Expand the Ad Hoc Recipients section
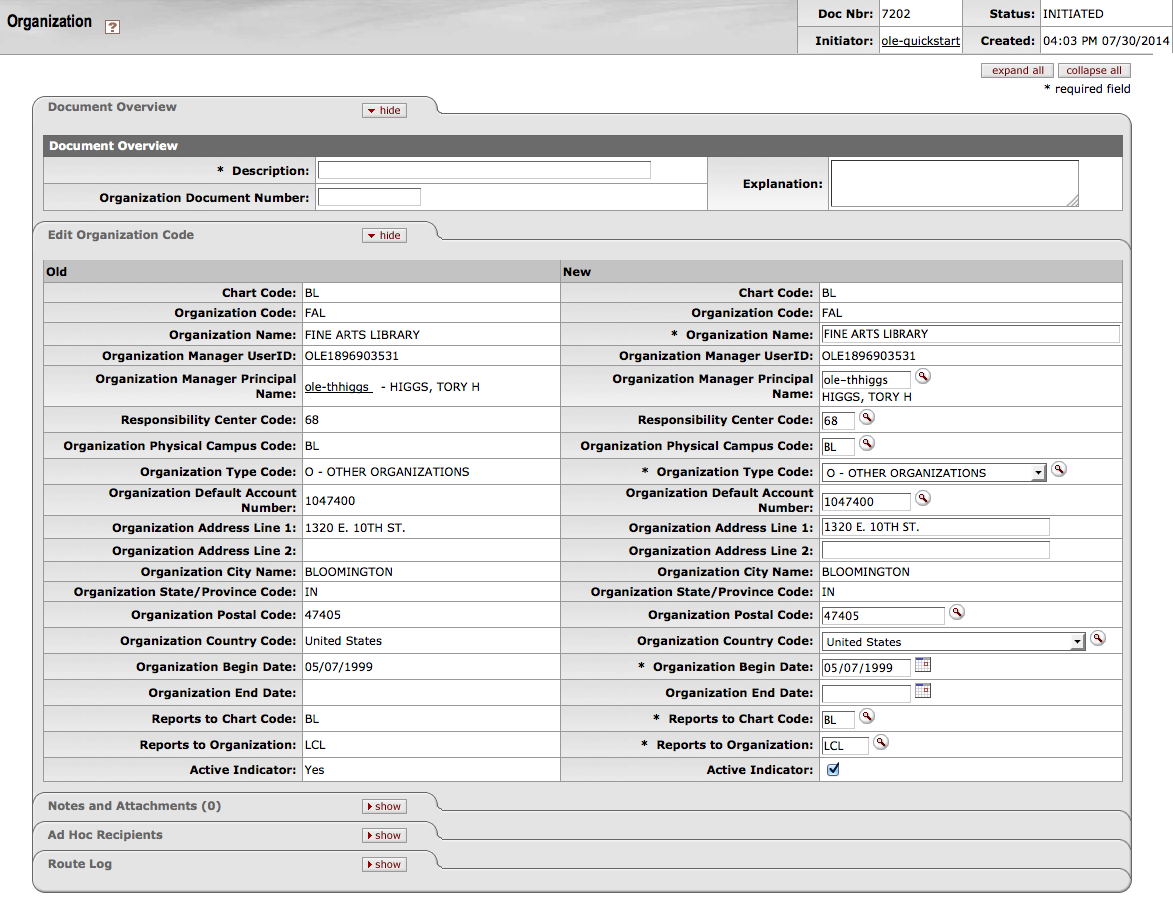The width and height of the screenshot is (1173, 897). [x=384, y=835]
